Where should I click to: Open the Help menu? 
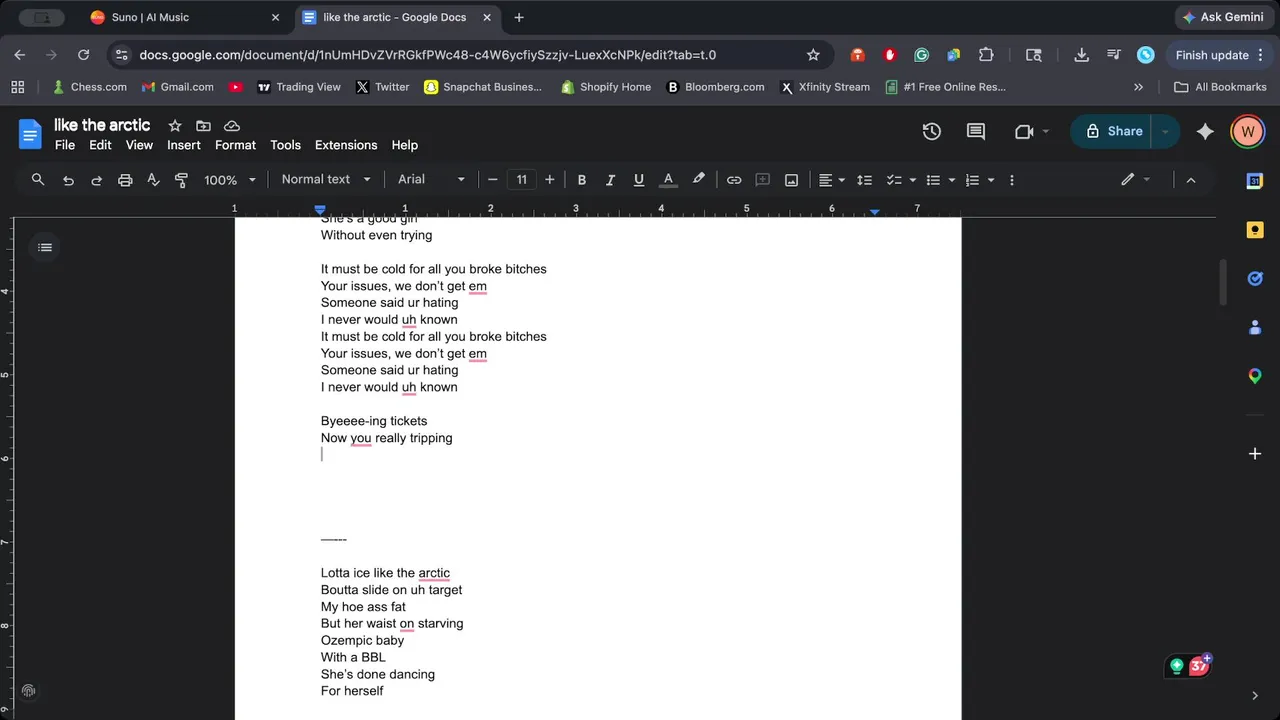[x=405, y=145]
